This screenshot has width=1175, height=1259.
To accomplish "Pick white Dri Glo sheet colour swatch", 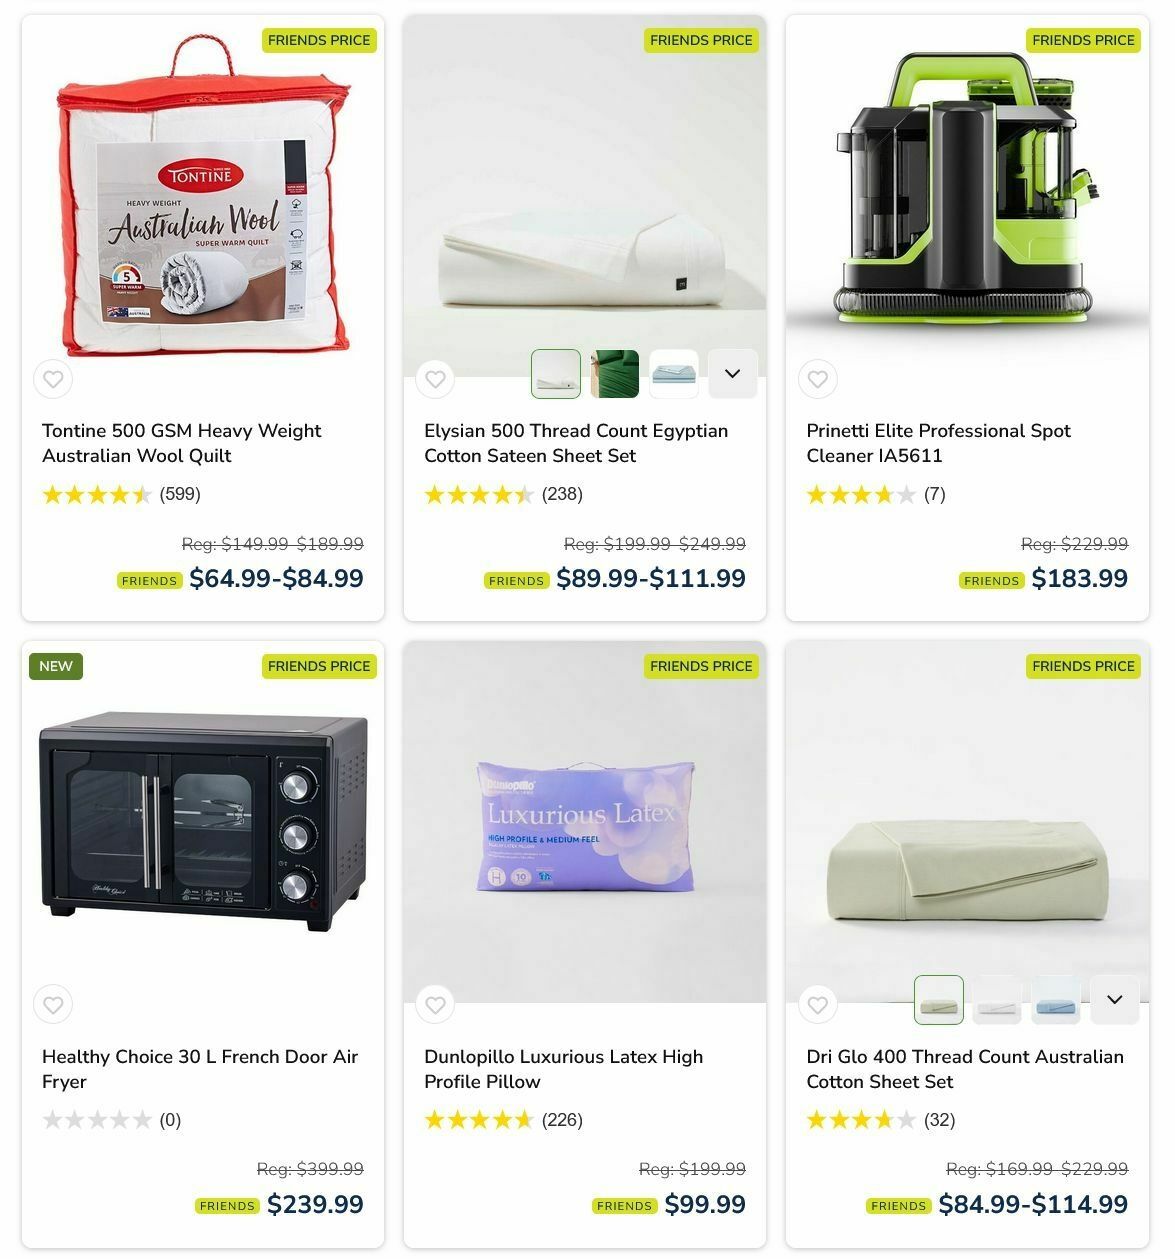I will tap(996, 1000).
